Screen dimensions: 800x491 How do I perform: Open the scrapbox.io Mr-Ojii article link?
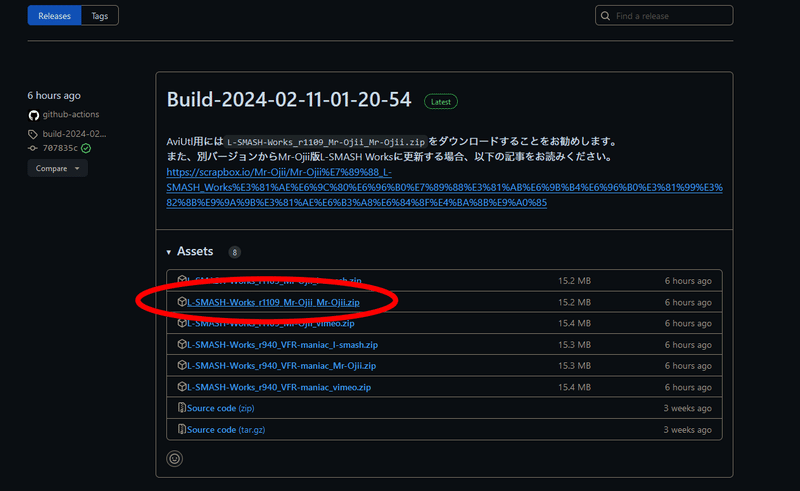[x=444, y=187]
